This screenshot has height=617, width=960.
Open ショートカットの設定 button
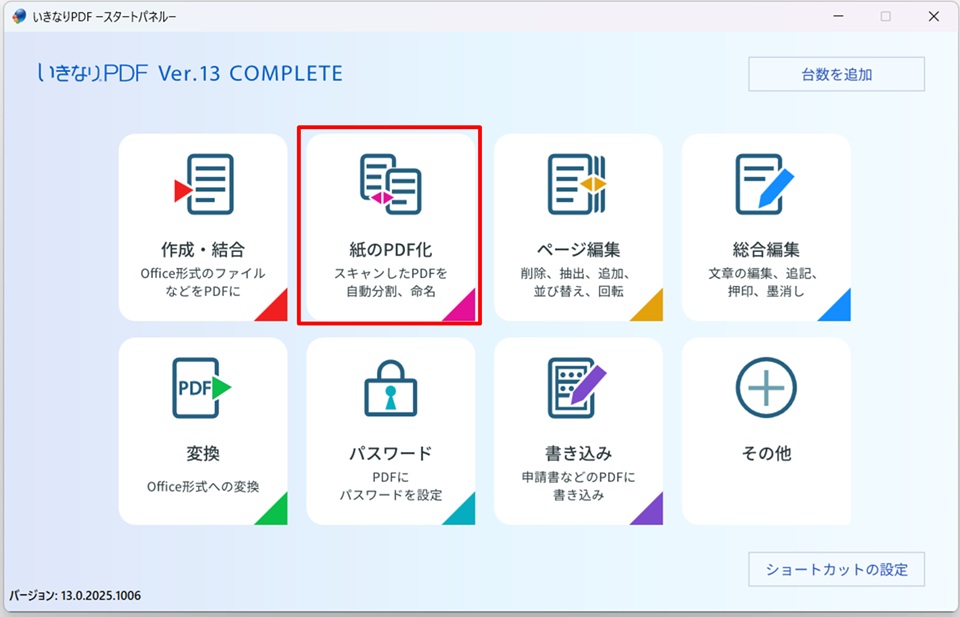tap(836, 569)
